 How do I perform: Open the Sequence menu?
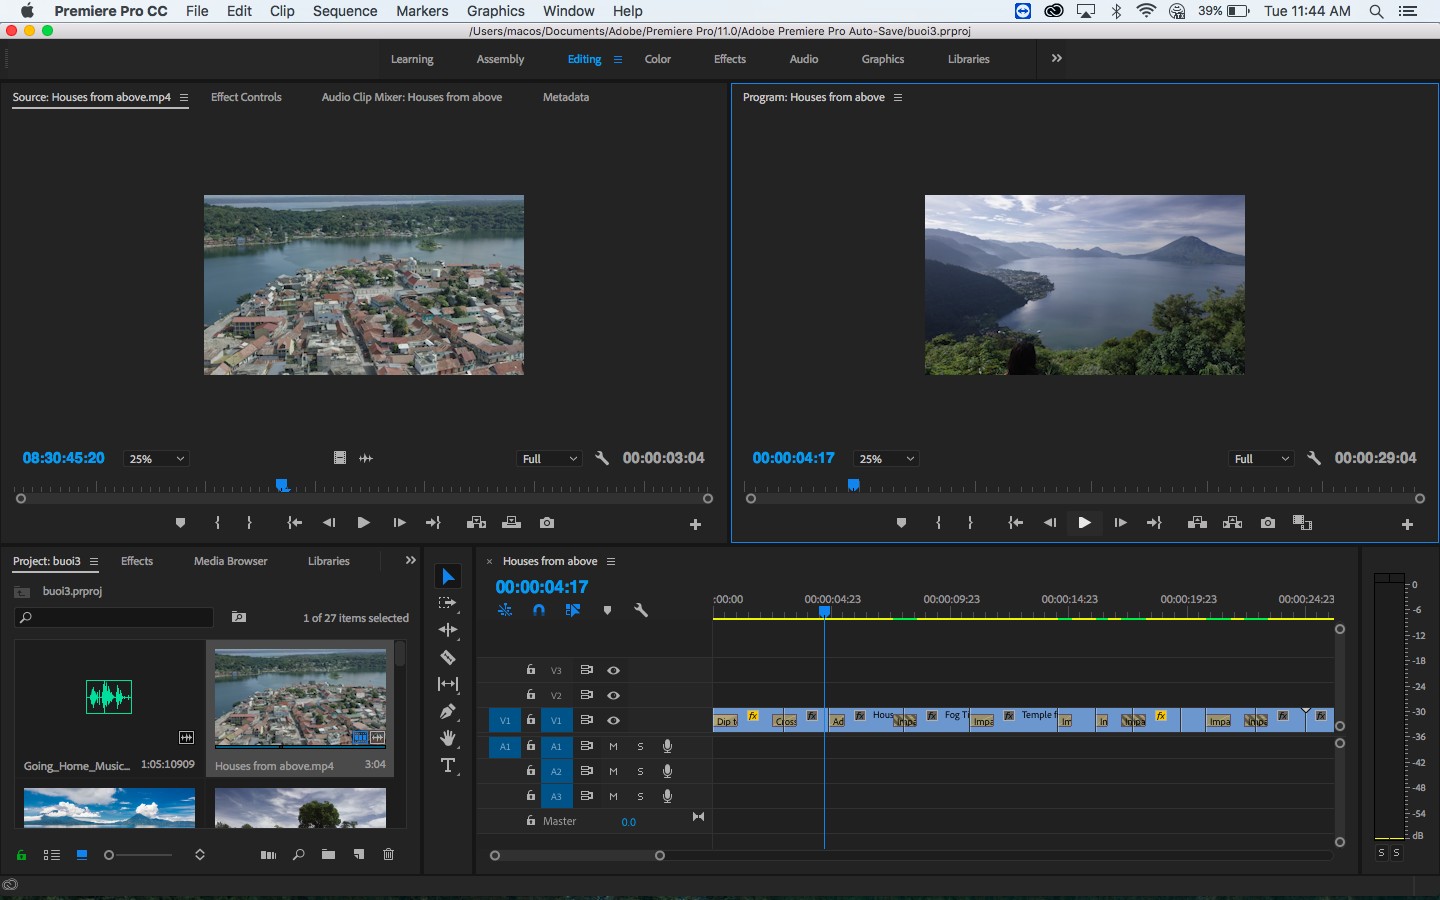(x=345, y=11)
